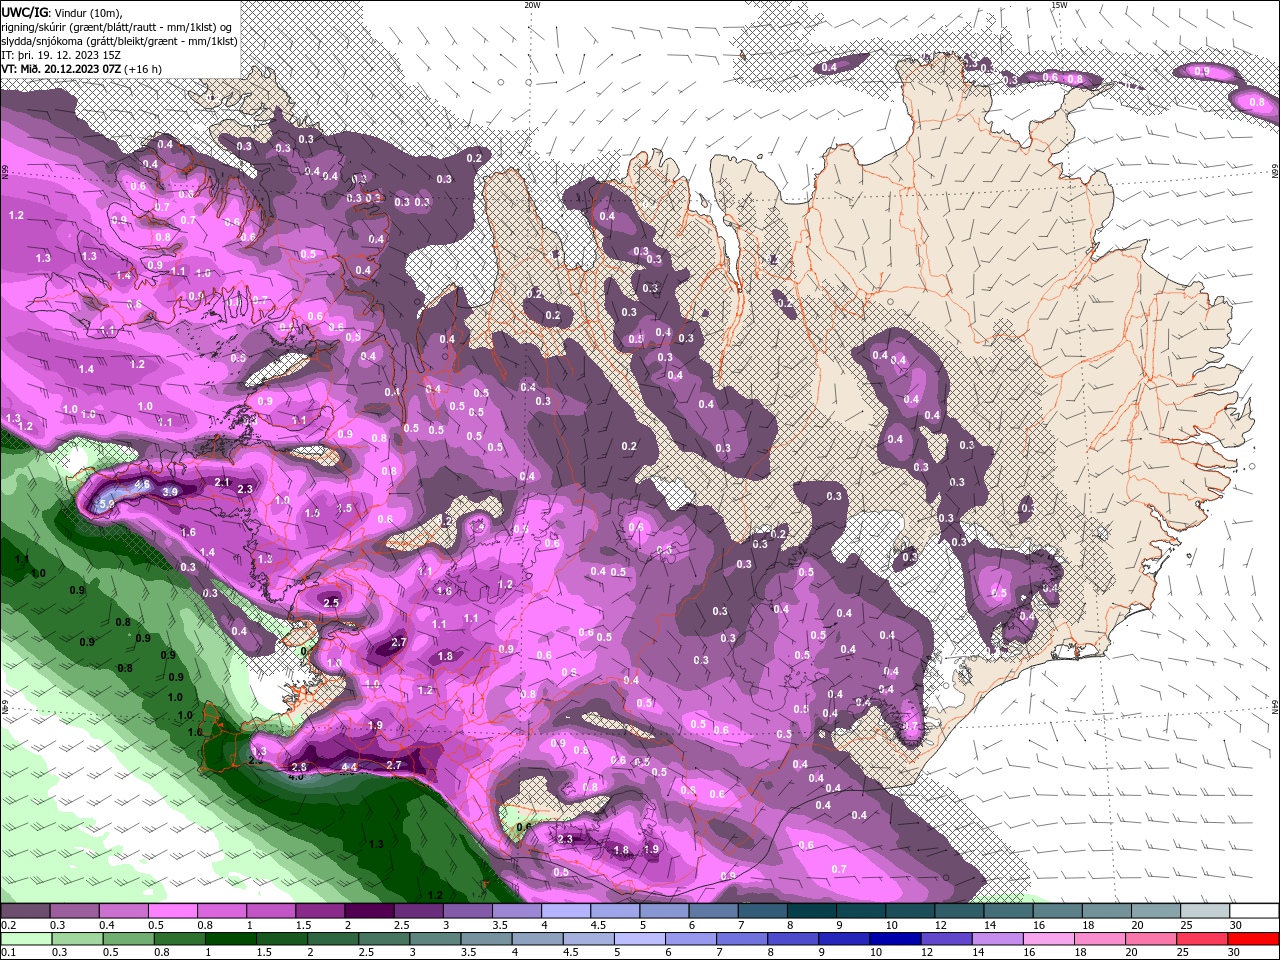Click the '20W' longitude label
1280x960 pixels.
(532, 4)
